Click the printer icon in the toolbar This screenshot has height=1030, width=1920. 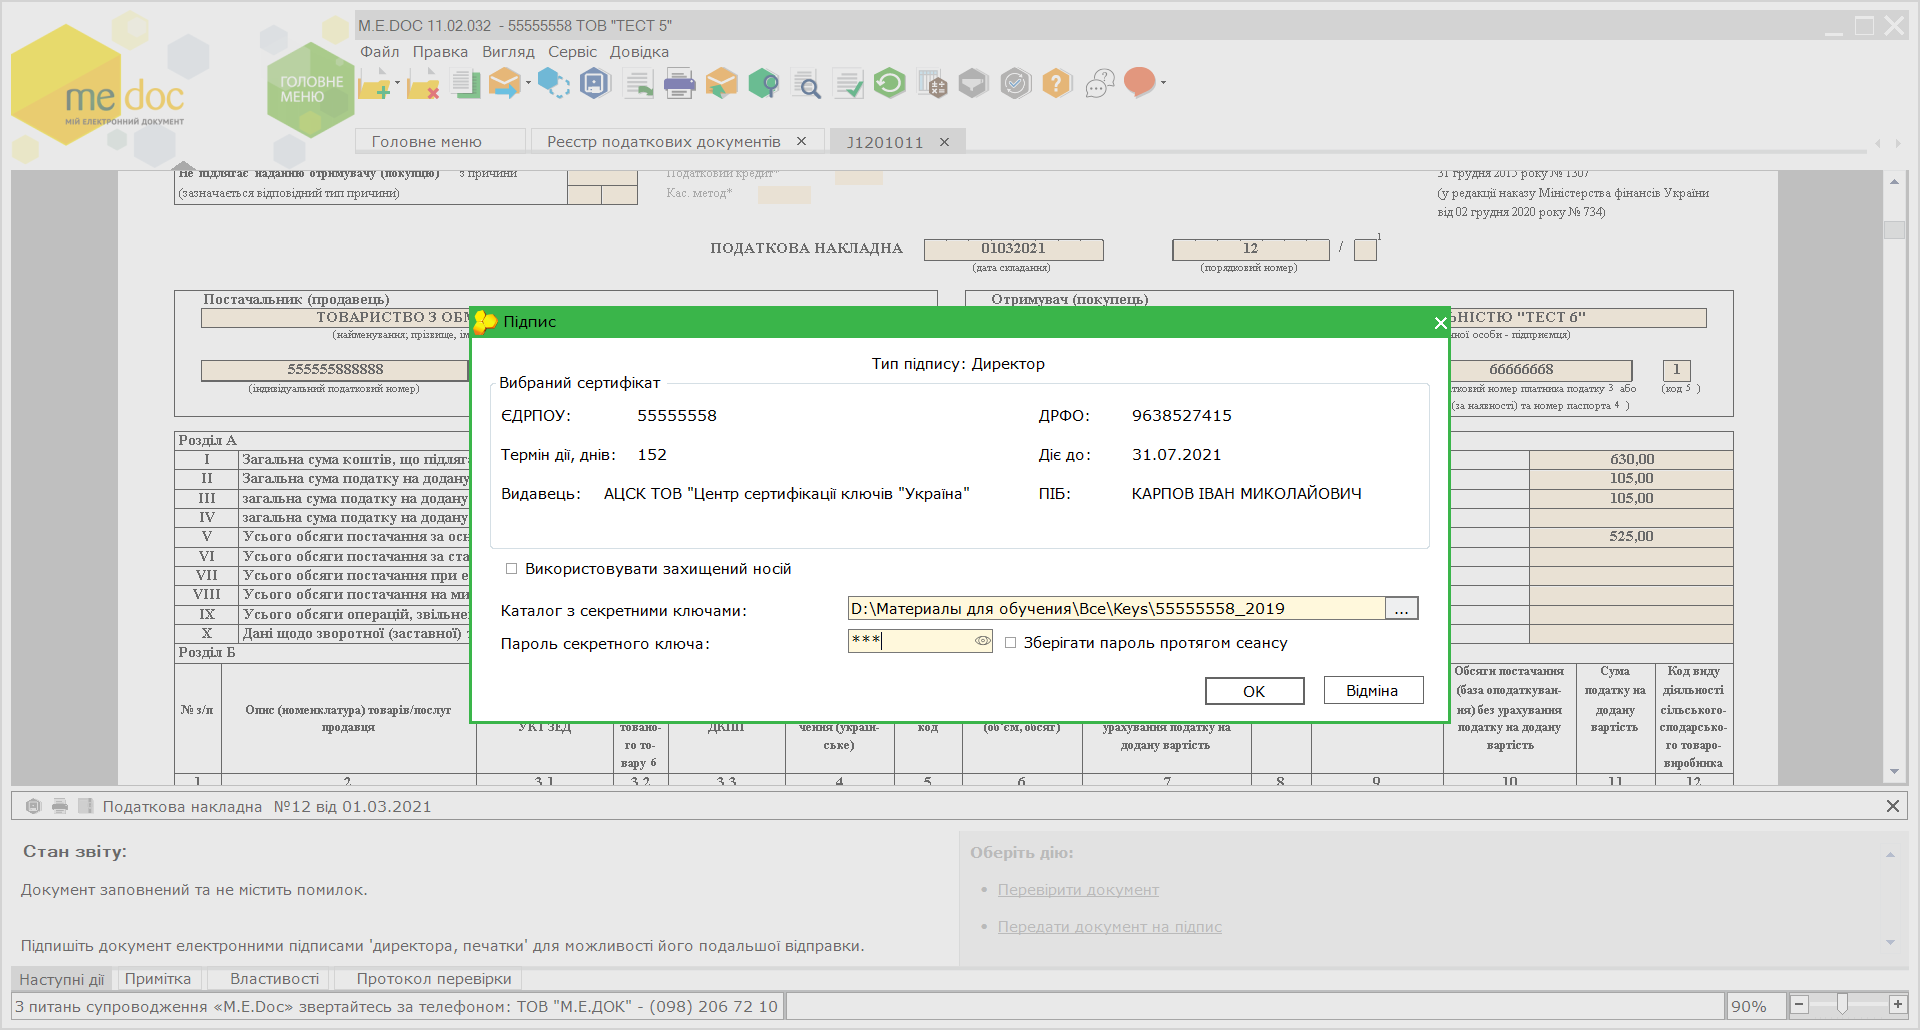coord(680,83)
